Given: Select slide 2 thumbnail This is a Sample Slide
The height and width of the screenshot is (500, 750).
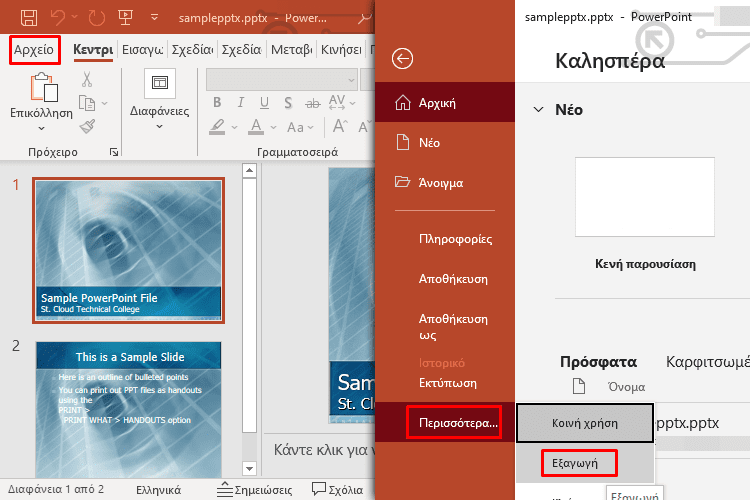Looking at the screenshot, I should click(128, 410).
